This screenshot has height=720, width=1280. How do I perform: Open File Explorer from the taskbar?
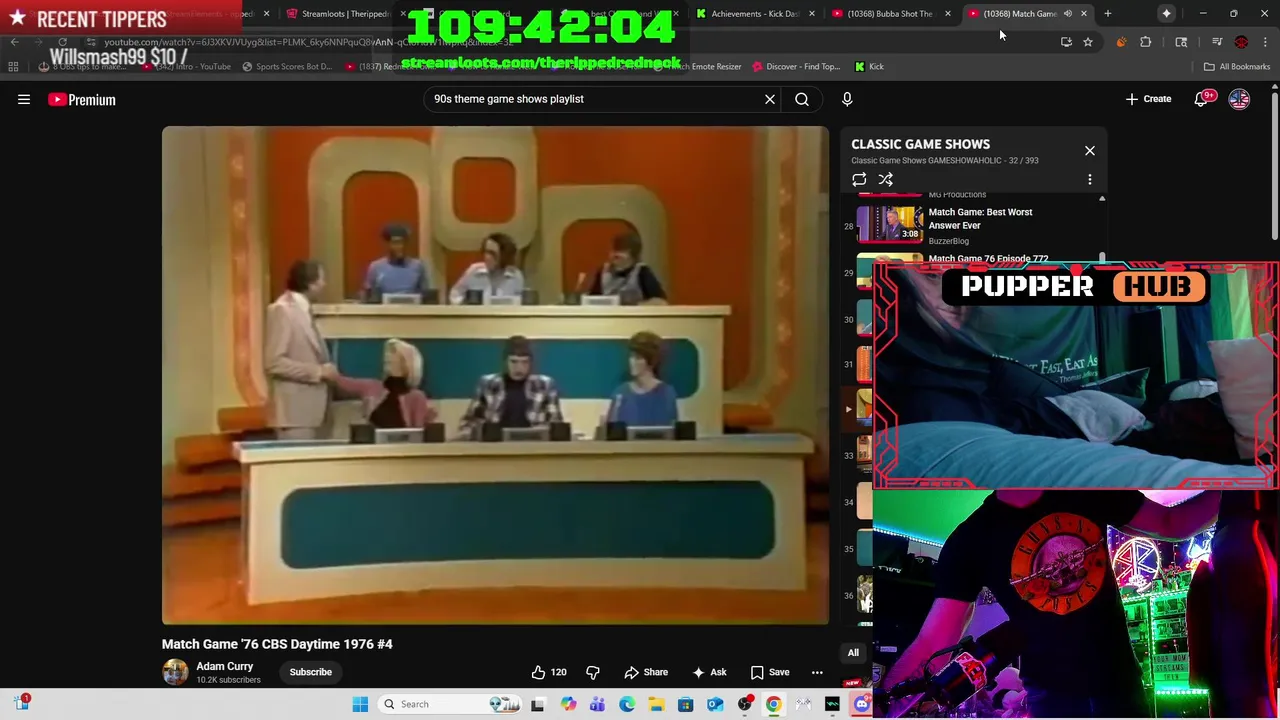click(656, 704)
